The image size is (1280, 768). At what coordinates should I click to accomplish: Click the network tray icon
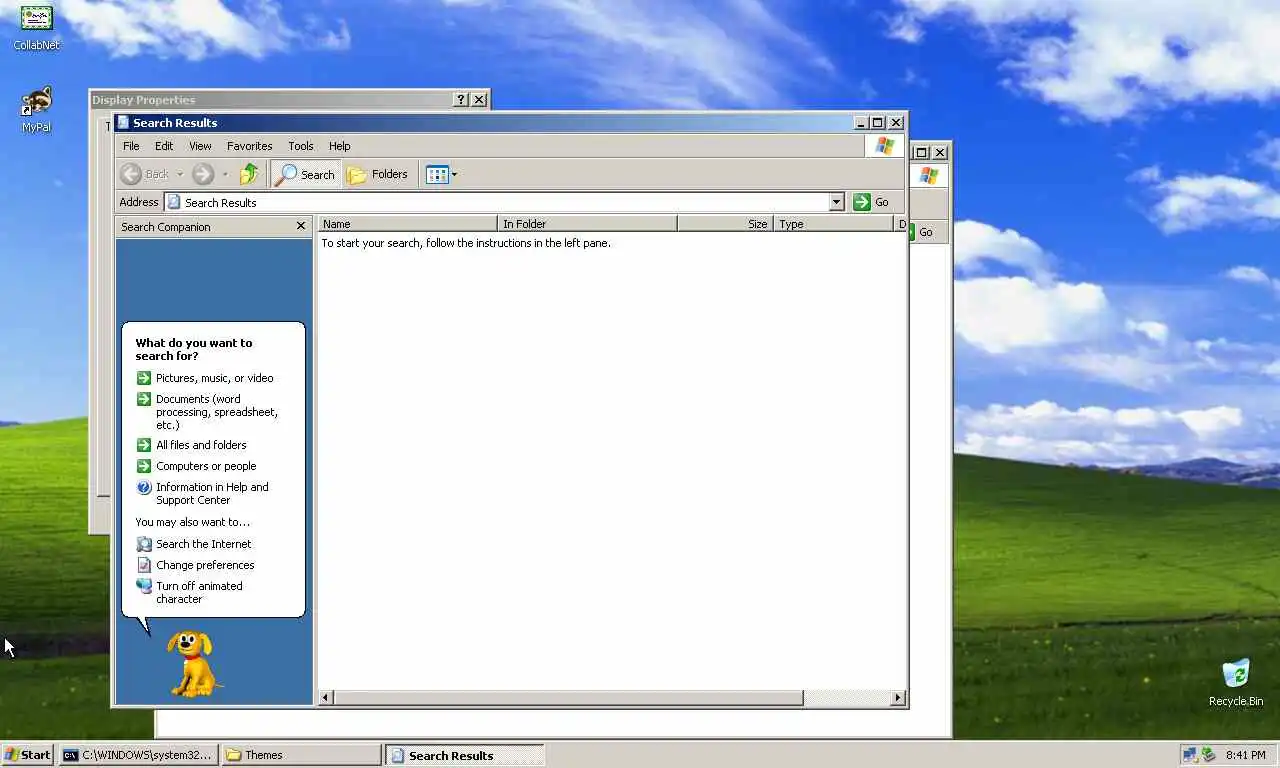click(1190, 755)
